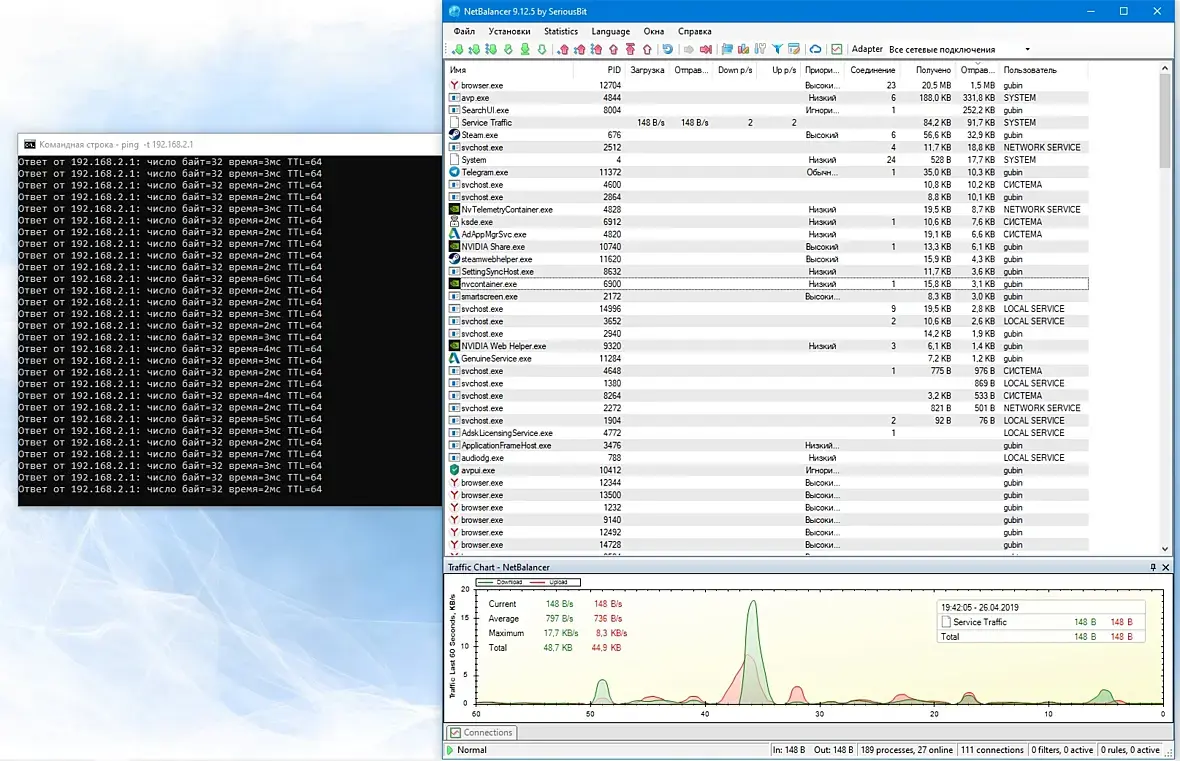The image size is (1180, 761).
Task: Open bar chart statistics toolbar icon
Action: [744, 50]
